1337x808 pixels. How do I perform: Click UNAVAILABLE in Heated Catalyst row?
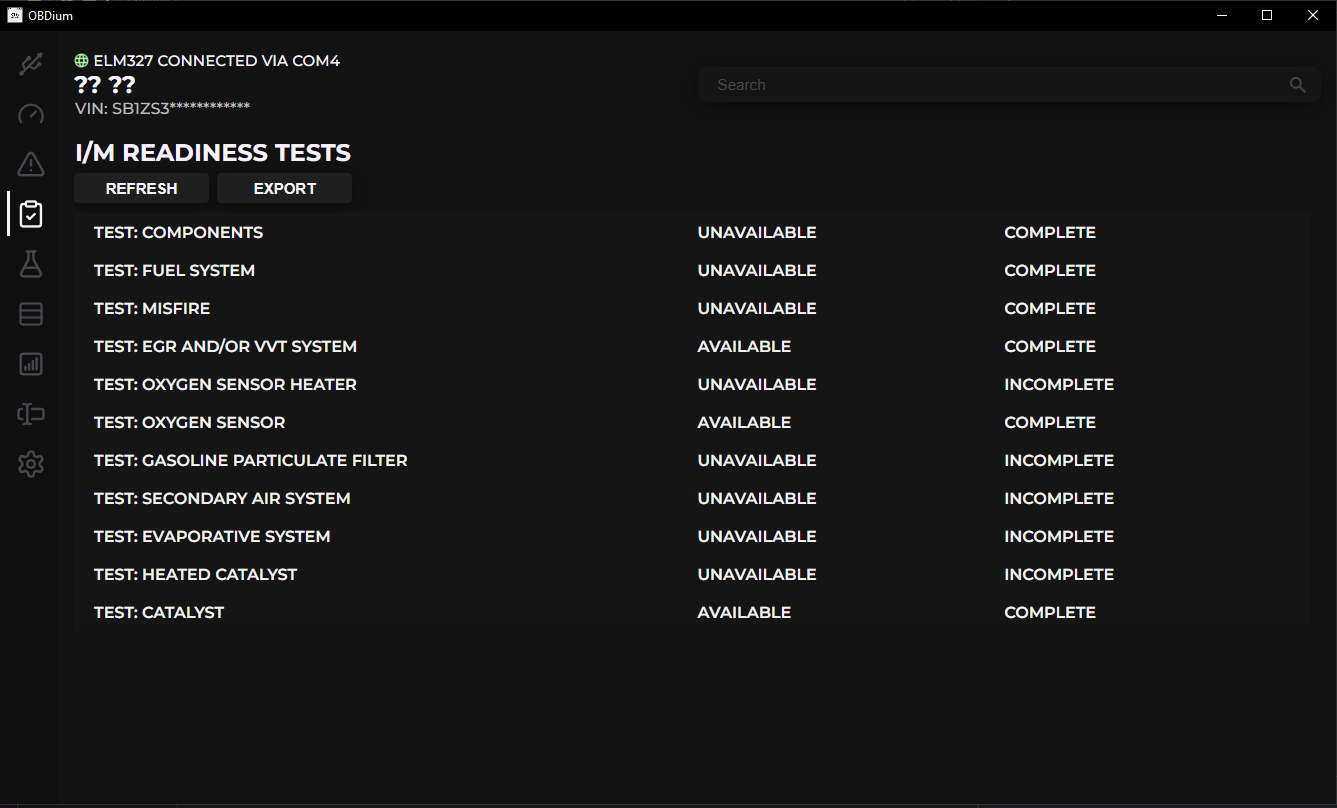click(x=757, y=574)
